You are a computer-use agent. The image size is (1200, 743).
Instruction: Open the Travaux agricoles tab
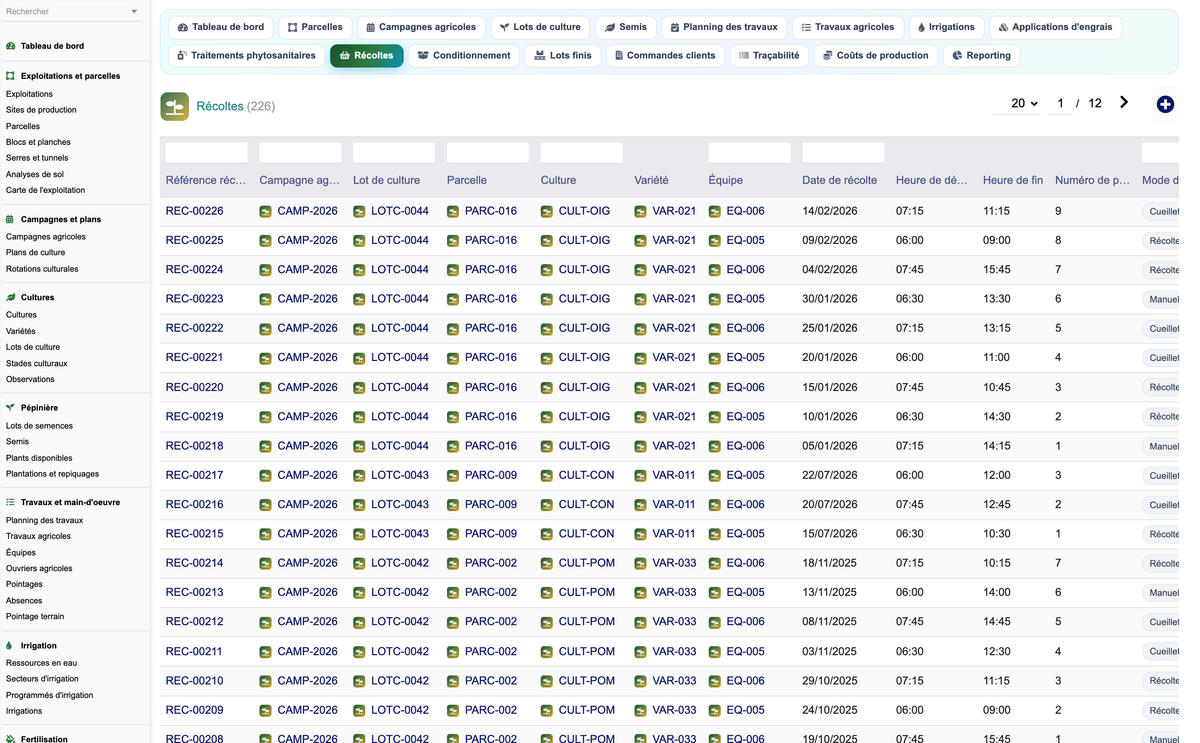point(848,27)
